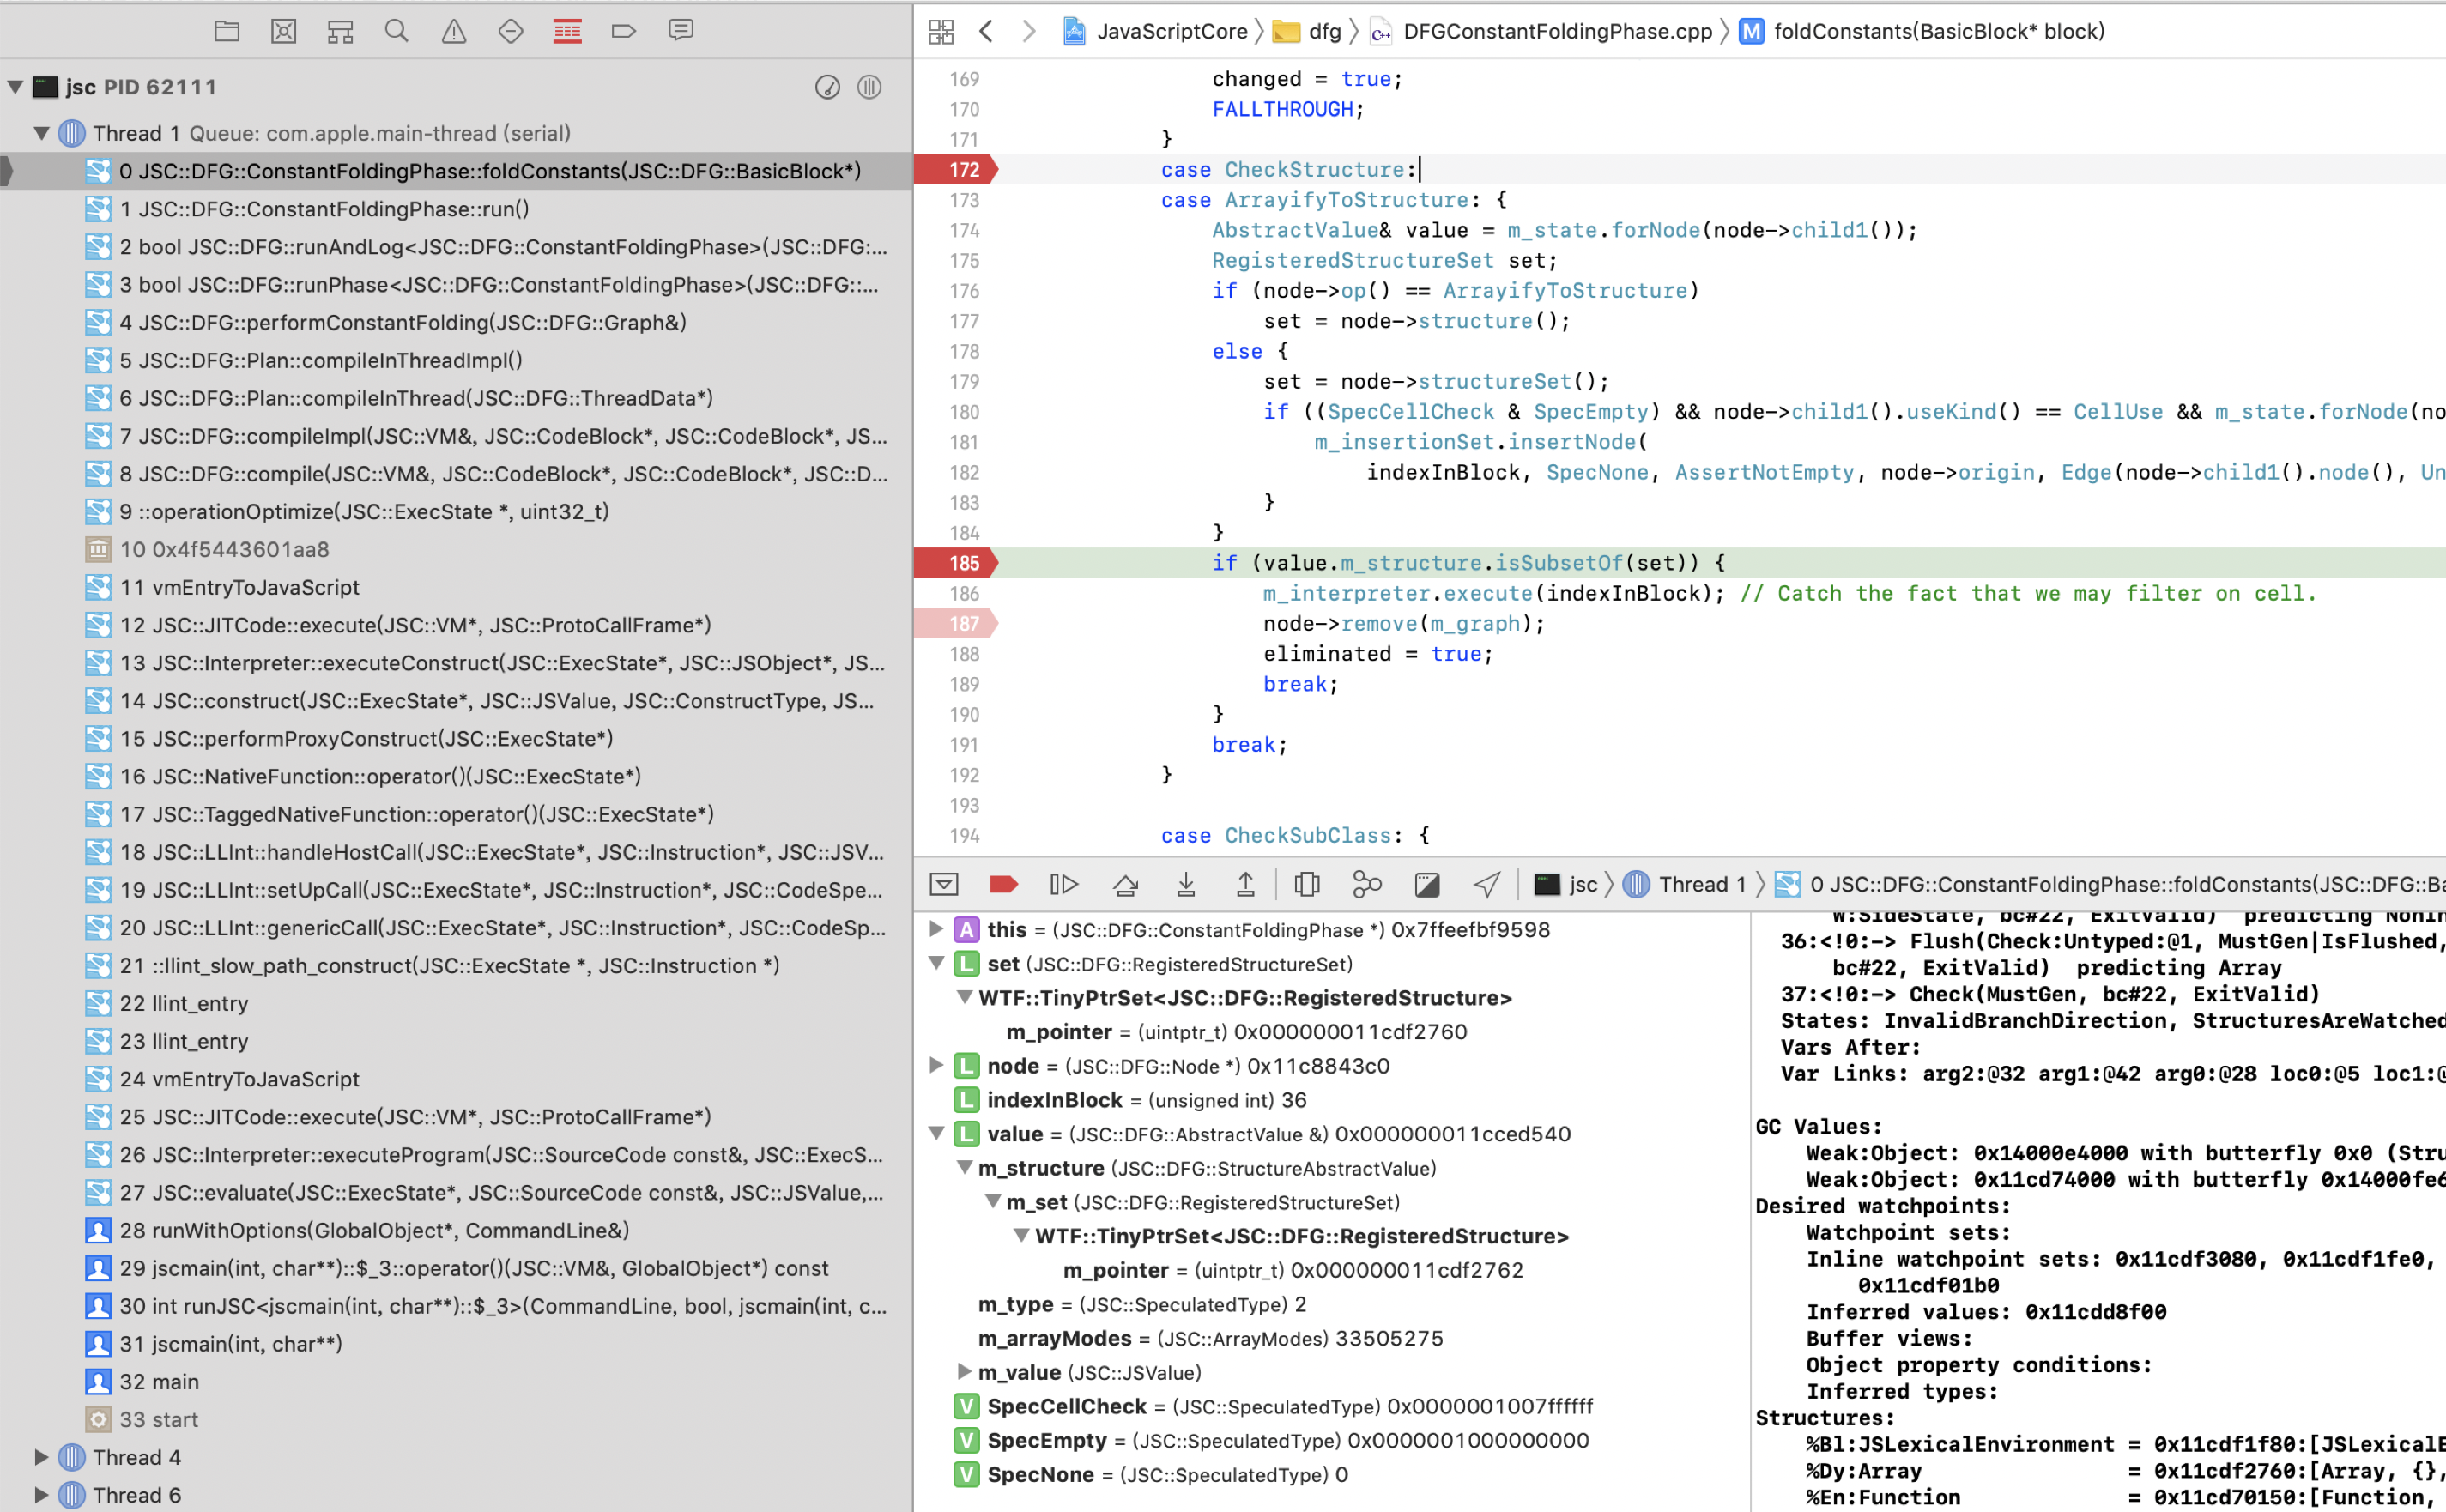Click the Step Into button

(x=1185, y=884)
